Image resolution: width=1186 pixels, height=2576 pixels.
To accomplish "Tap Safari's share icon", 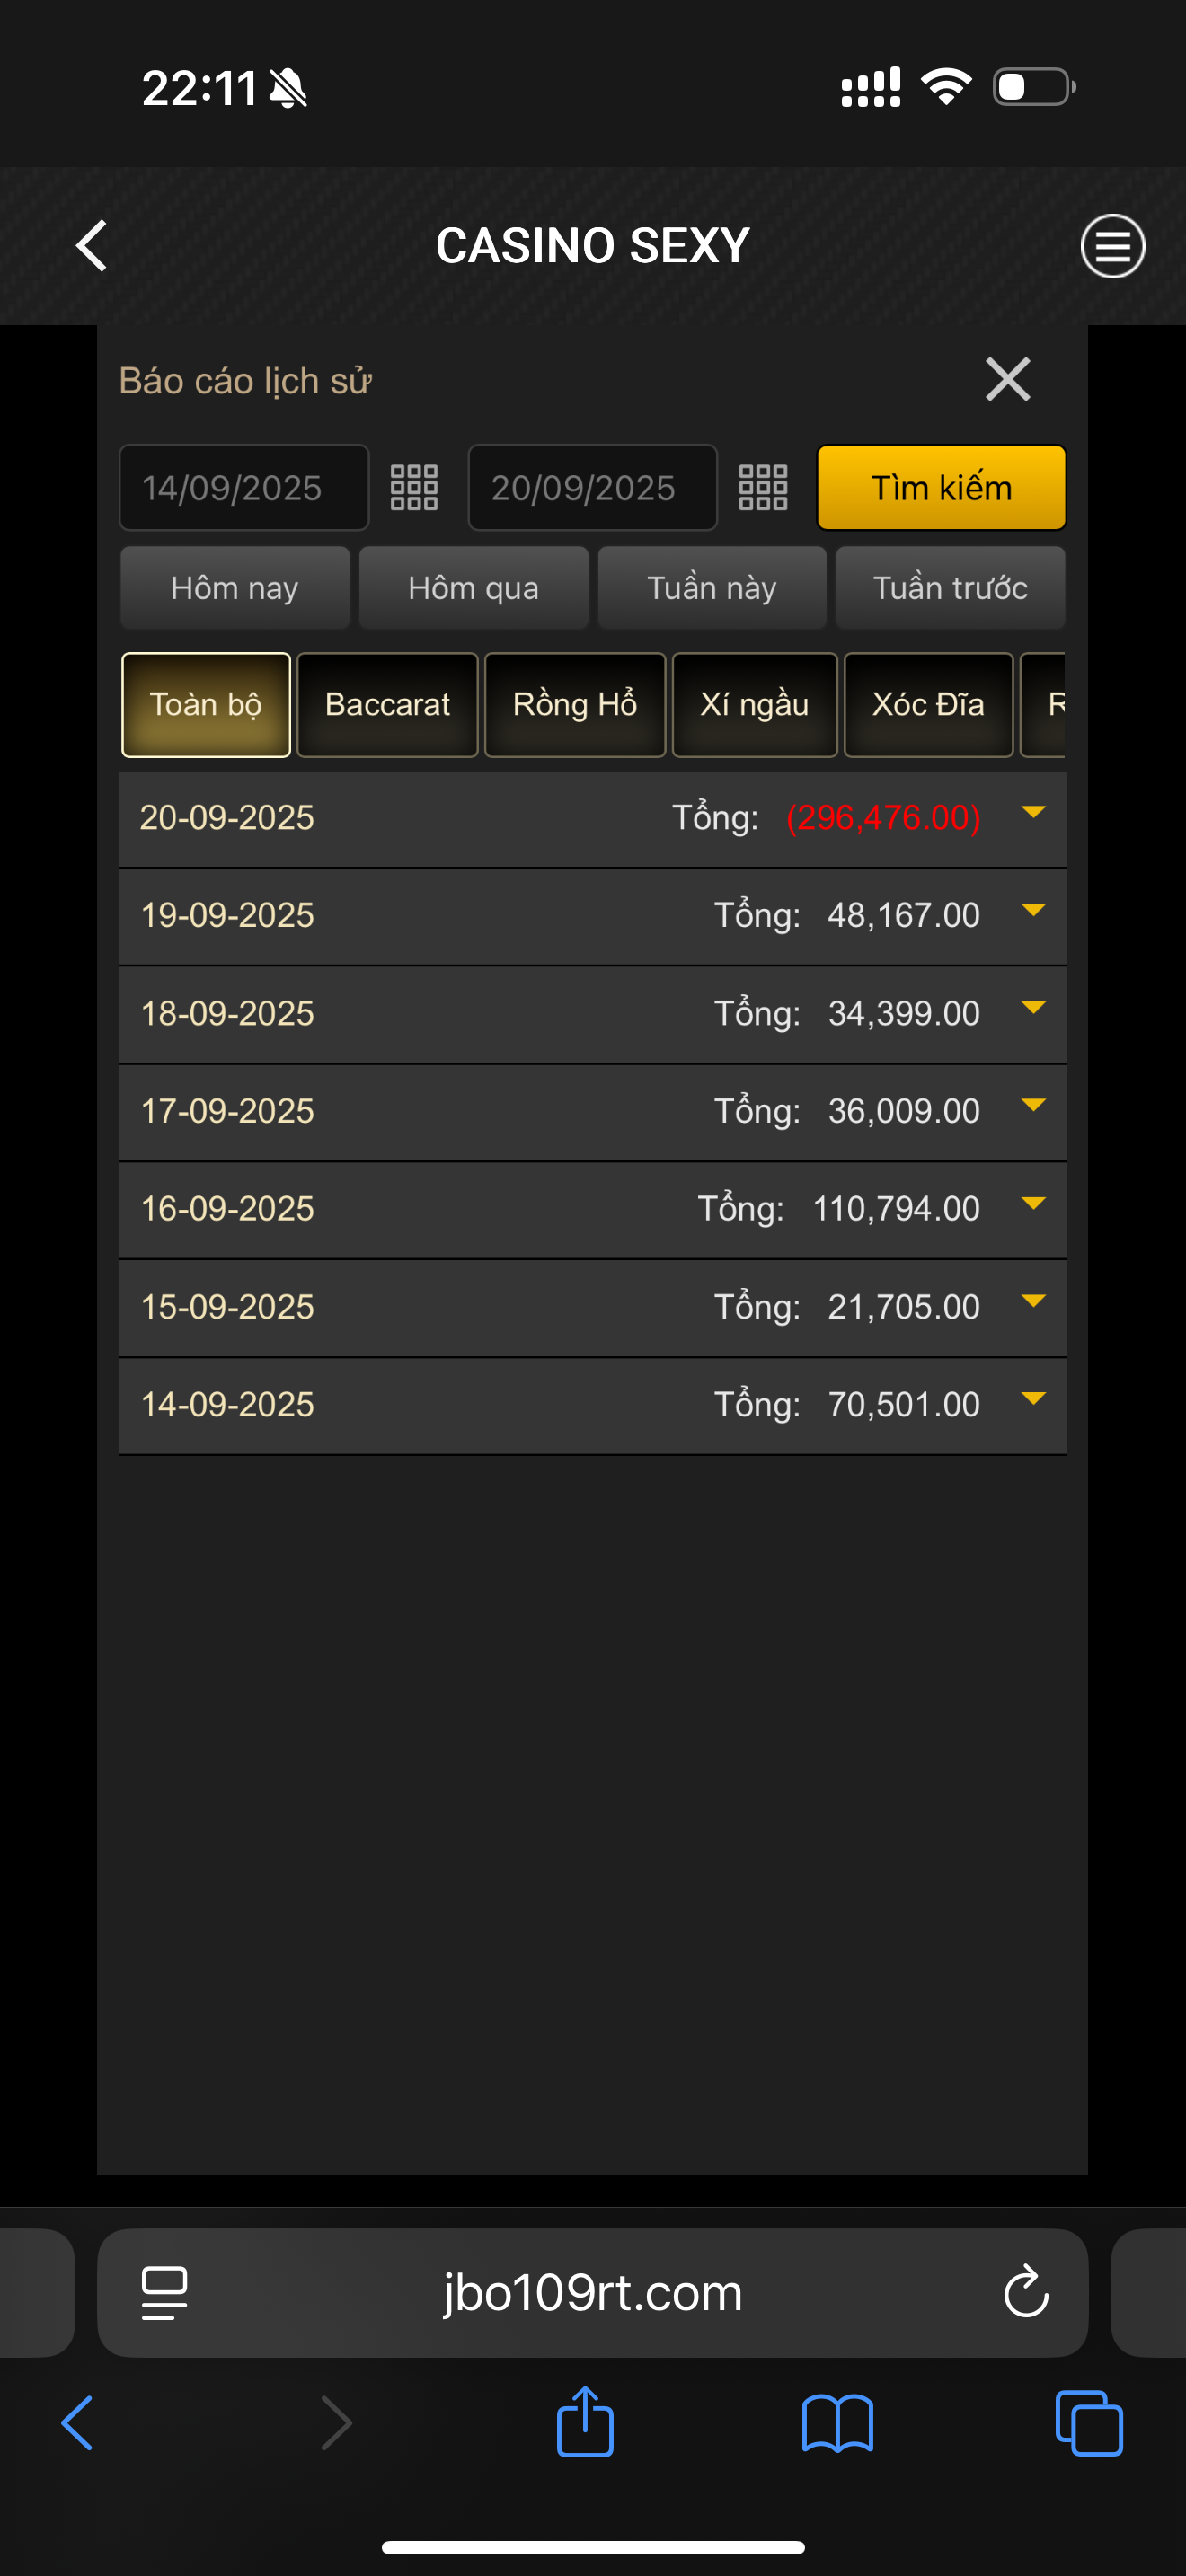I will [585, 2422].
